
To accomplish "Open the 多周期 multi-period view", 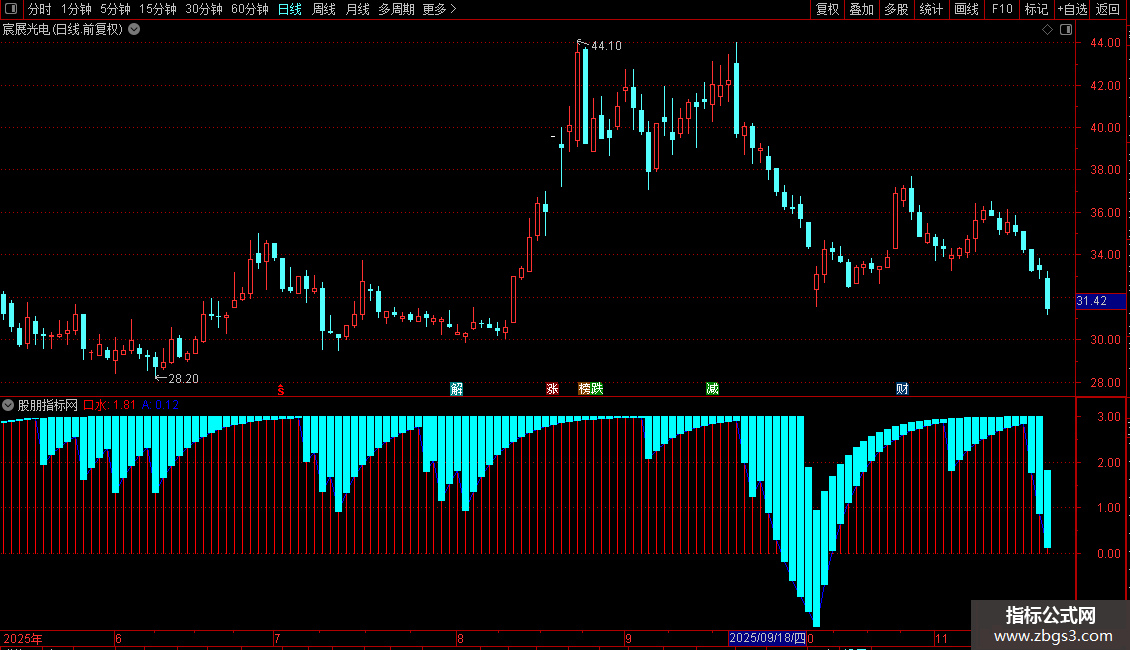I will click(x=396, y=9).
